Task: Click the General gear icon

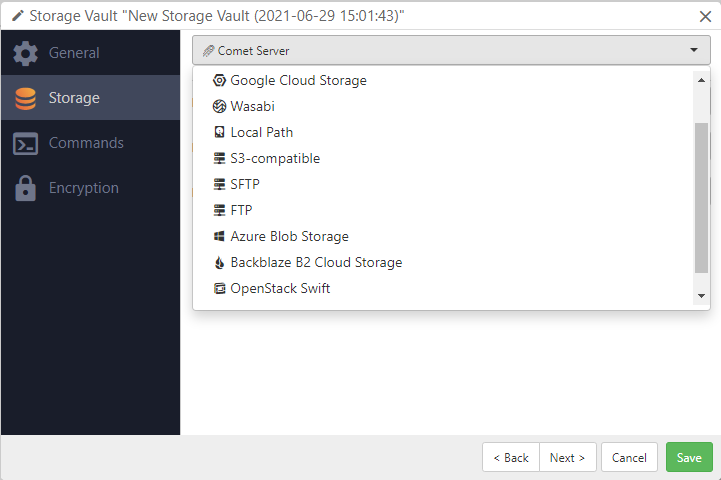Action: point(26,53)
